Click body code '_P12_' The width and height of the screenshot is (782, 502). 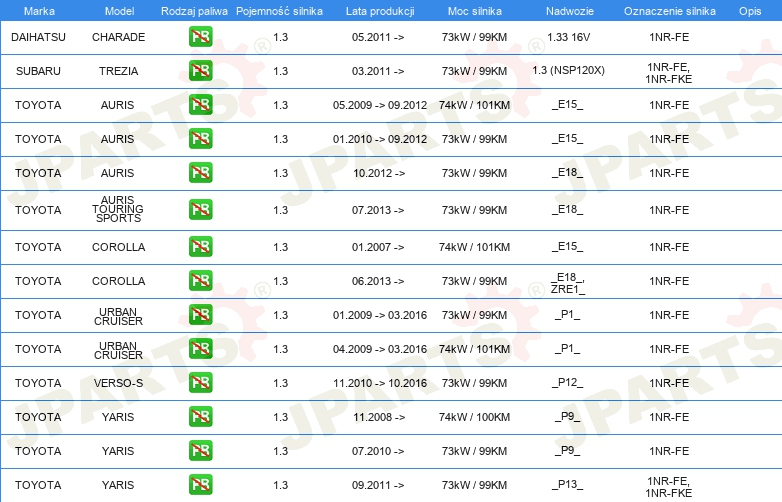point(568,382)
